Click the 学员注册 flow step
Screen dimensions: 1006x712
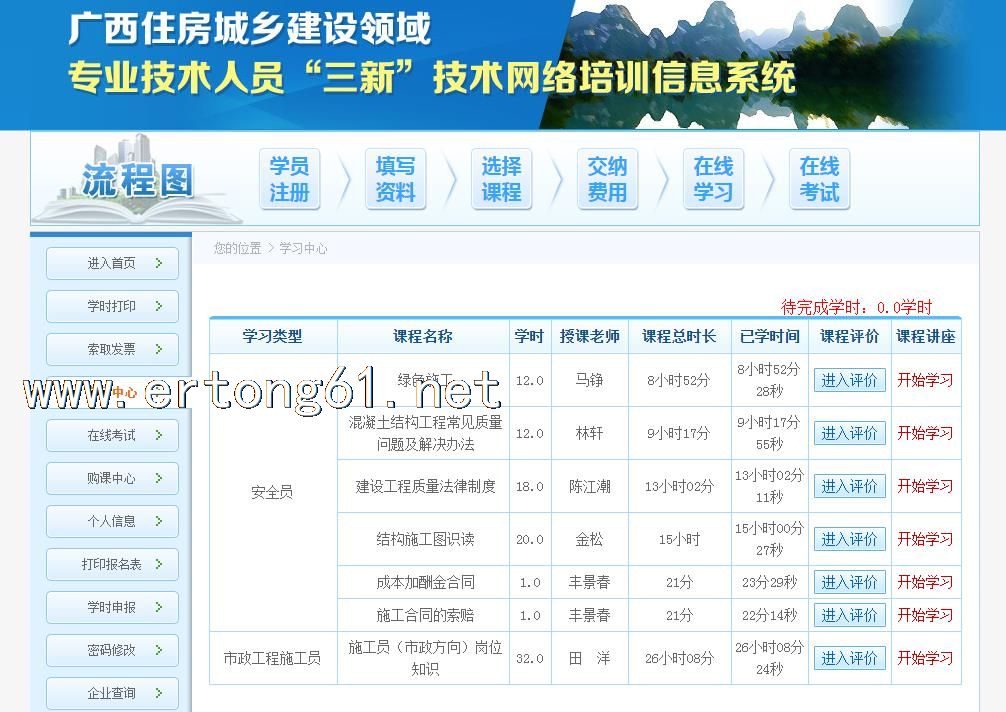coord(289,180)
